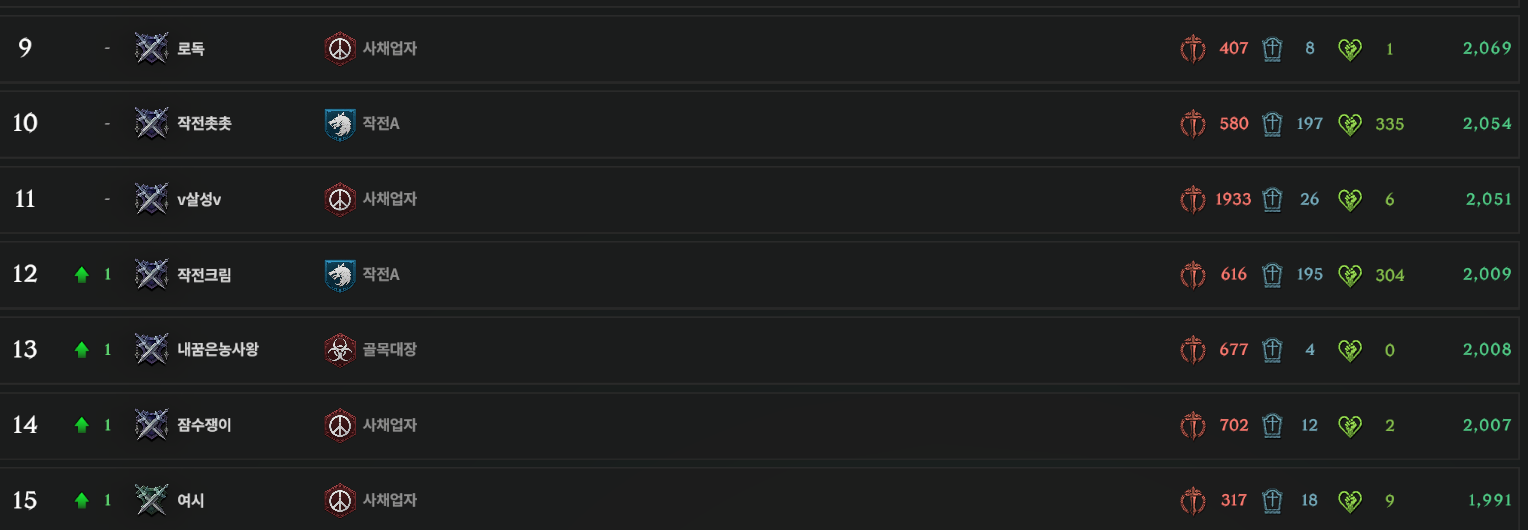Screen dimensions: 1528x530
Task: Select the biohazard guild emblem of 골목대장
Action: (x=340, y=350)
